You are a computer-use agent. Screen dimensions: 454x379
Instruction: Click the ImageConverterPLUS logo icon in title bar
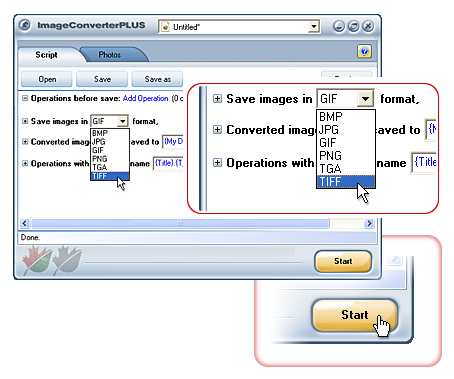click(x=25, y=25)
